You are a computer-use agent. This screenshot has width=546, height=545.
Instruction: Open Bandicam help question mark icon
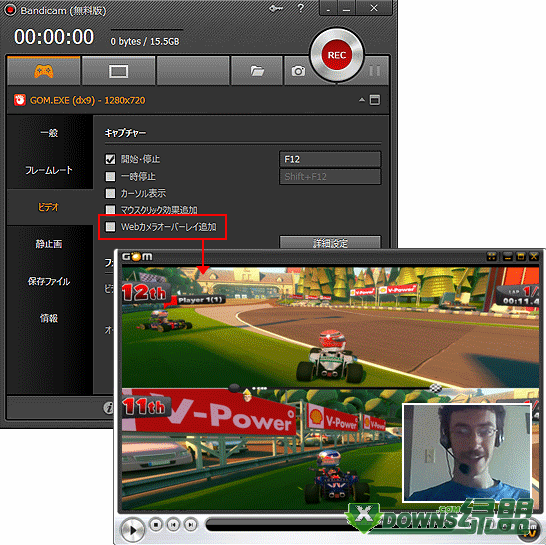(301, 8)
